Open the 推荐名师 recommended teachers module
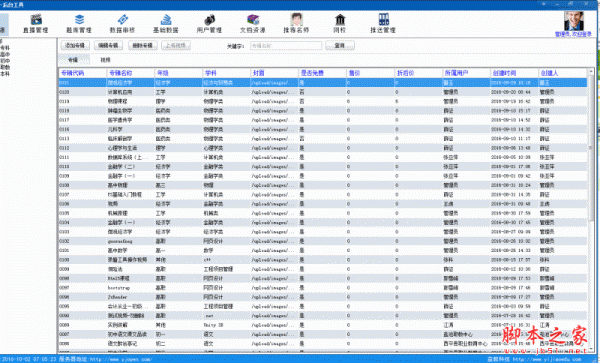Viewport: 600px width, 363px height. pos(296,24)
